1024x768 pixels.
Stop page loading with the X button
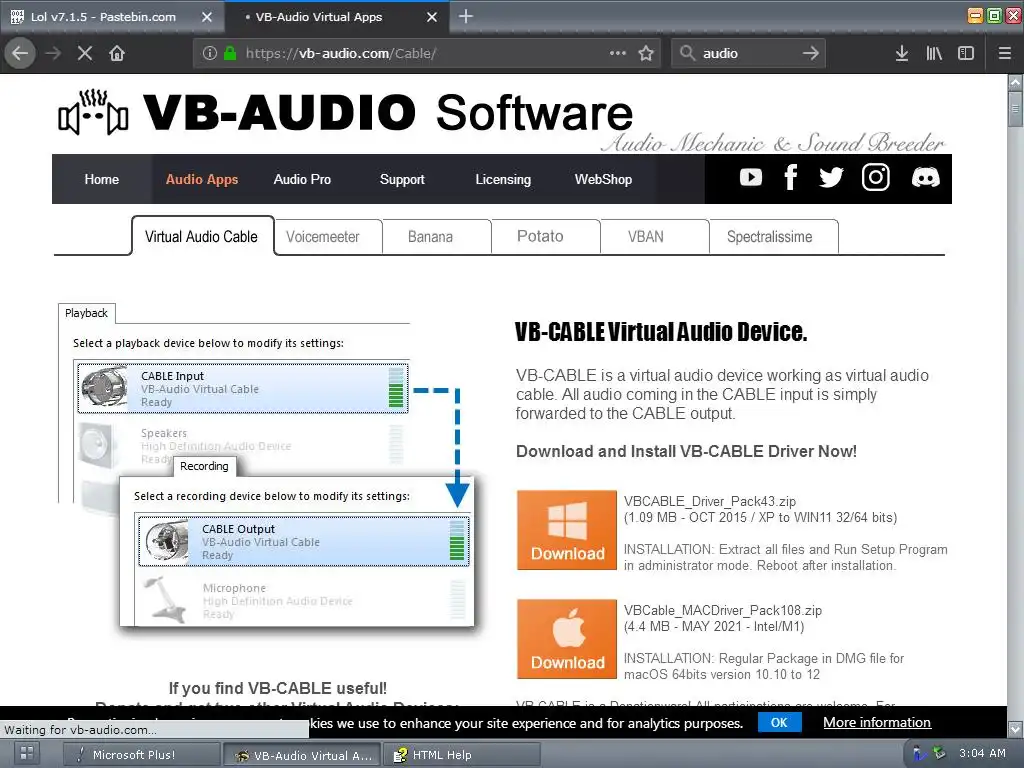(85, 53)
